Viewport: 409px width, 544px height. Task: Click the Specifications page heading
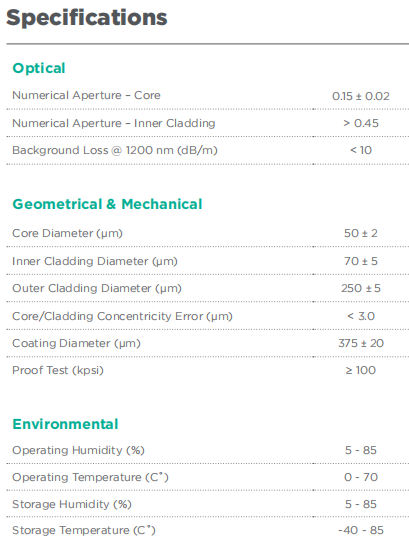[87, 18]
